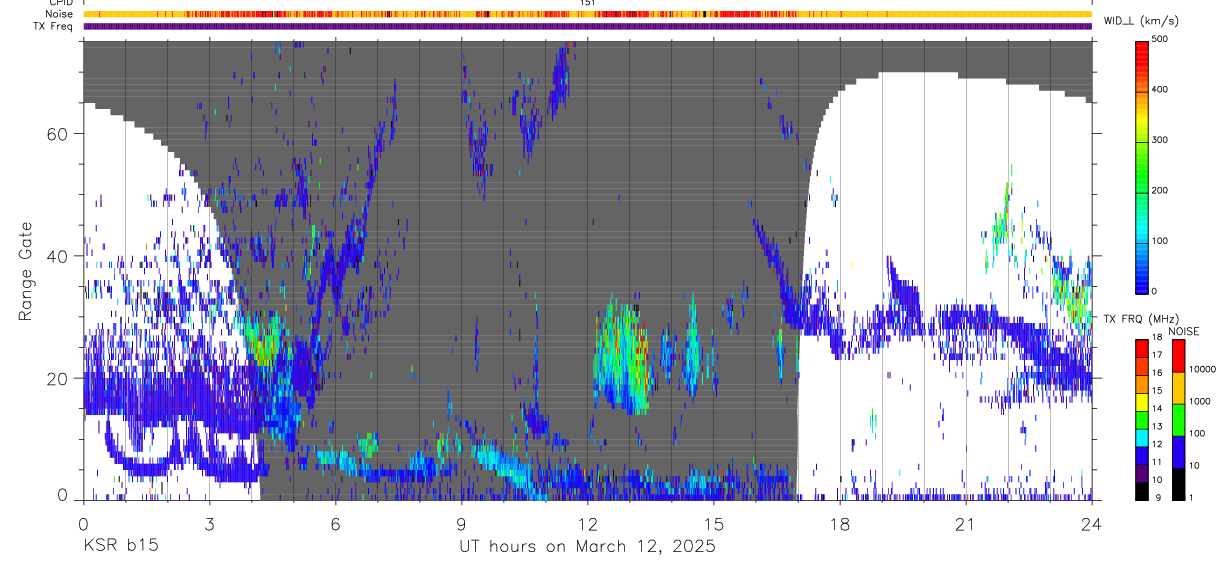Click the '15' hour label on the x-axis

click(713, 522)
